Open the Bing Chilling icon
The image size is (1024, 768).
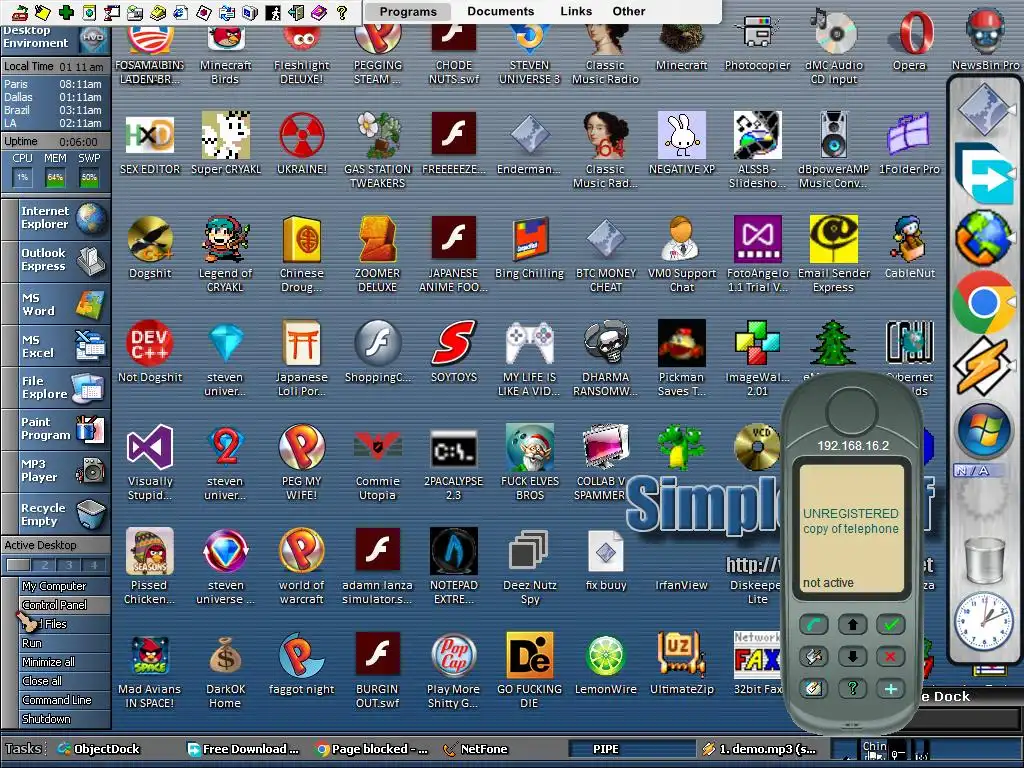(x=530, y=239)
